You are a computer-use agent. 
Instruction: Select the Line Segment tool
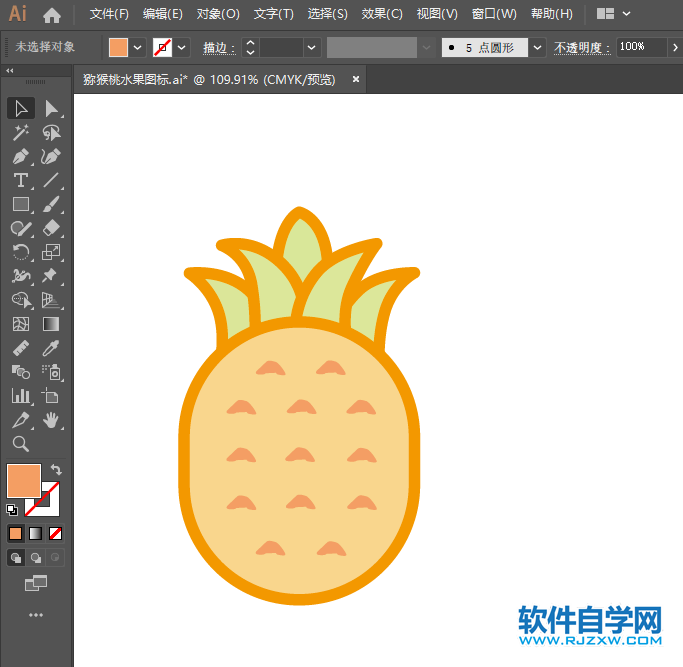(x=51, y=180)
